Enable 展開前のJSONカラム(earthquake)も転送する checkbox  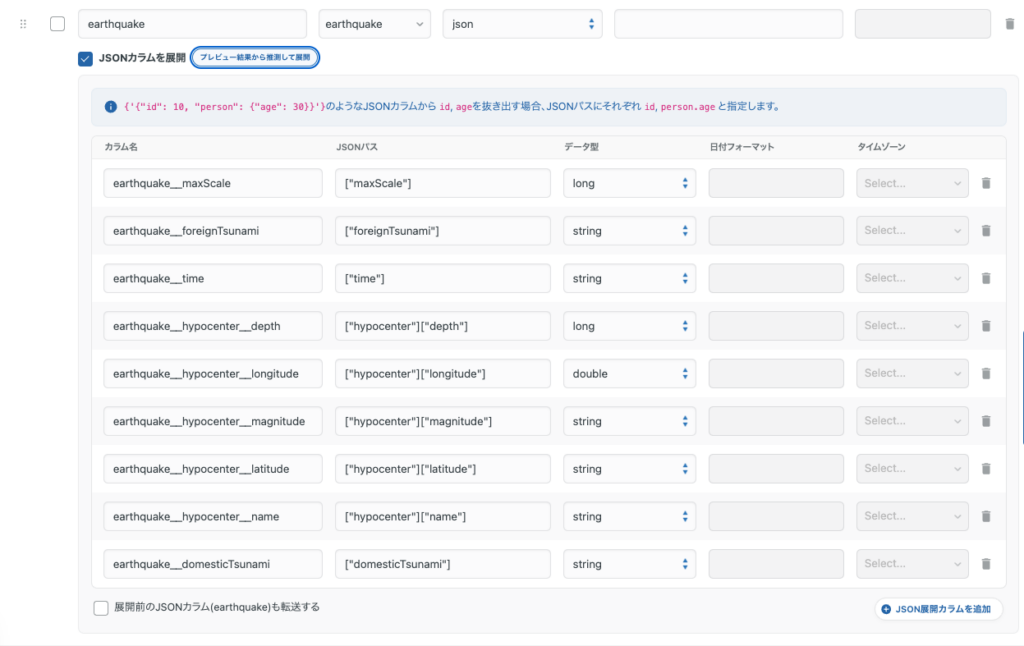point(101,608)
